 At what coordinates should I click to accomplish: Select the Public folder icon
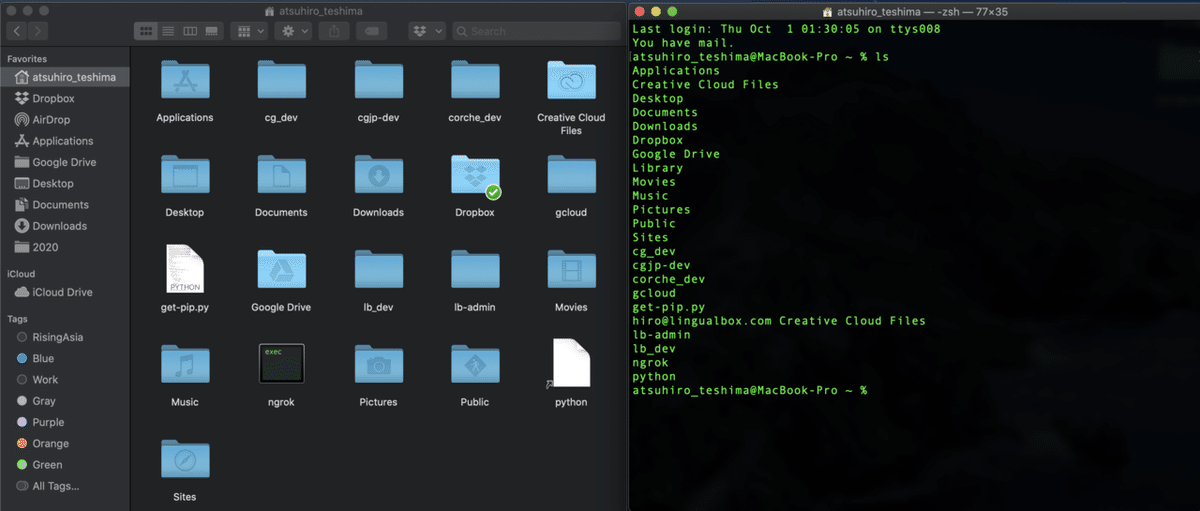point(475,365)
